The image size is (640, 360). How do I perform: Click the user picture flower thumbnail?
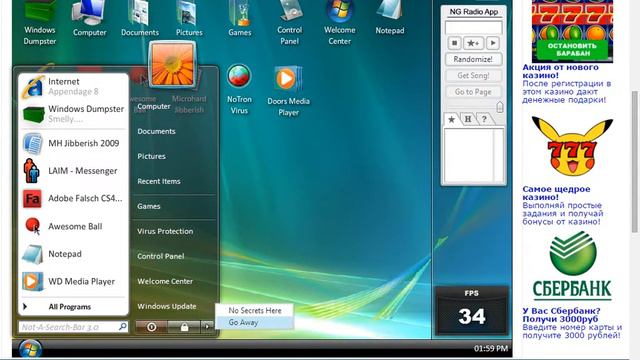click(173, 64)
